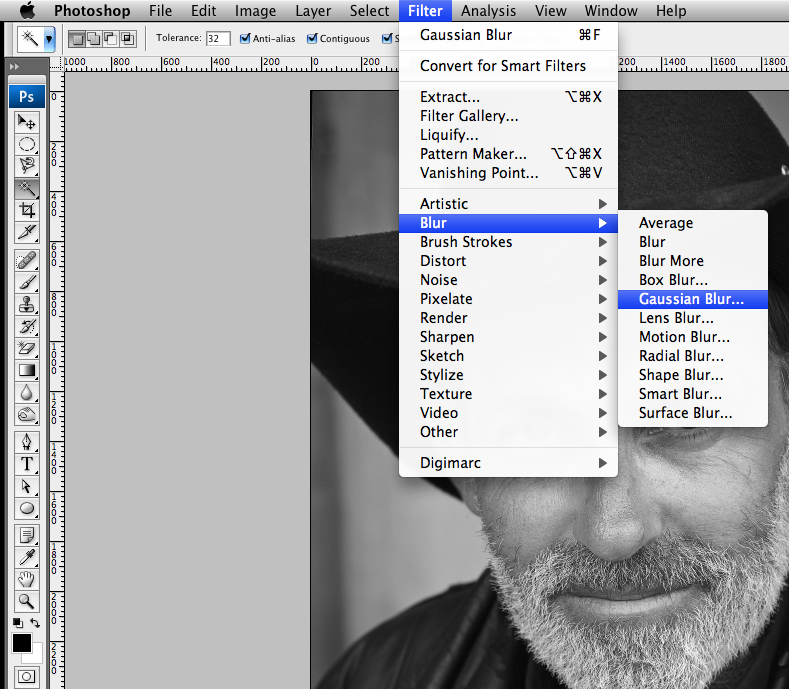Reset default foreground and background colors
Viewport: 789px width, 689px height.
coord(18,623)
